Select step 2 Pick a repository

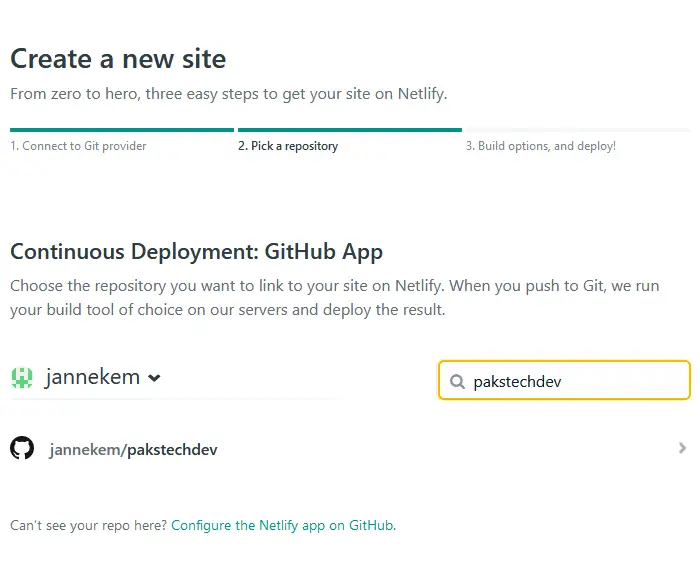click(288, 146)
